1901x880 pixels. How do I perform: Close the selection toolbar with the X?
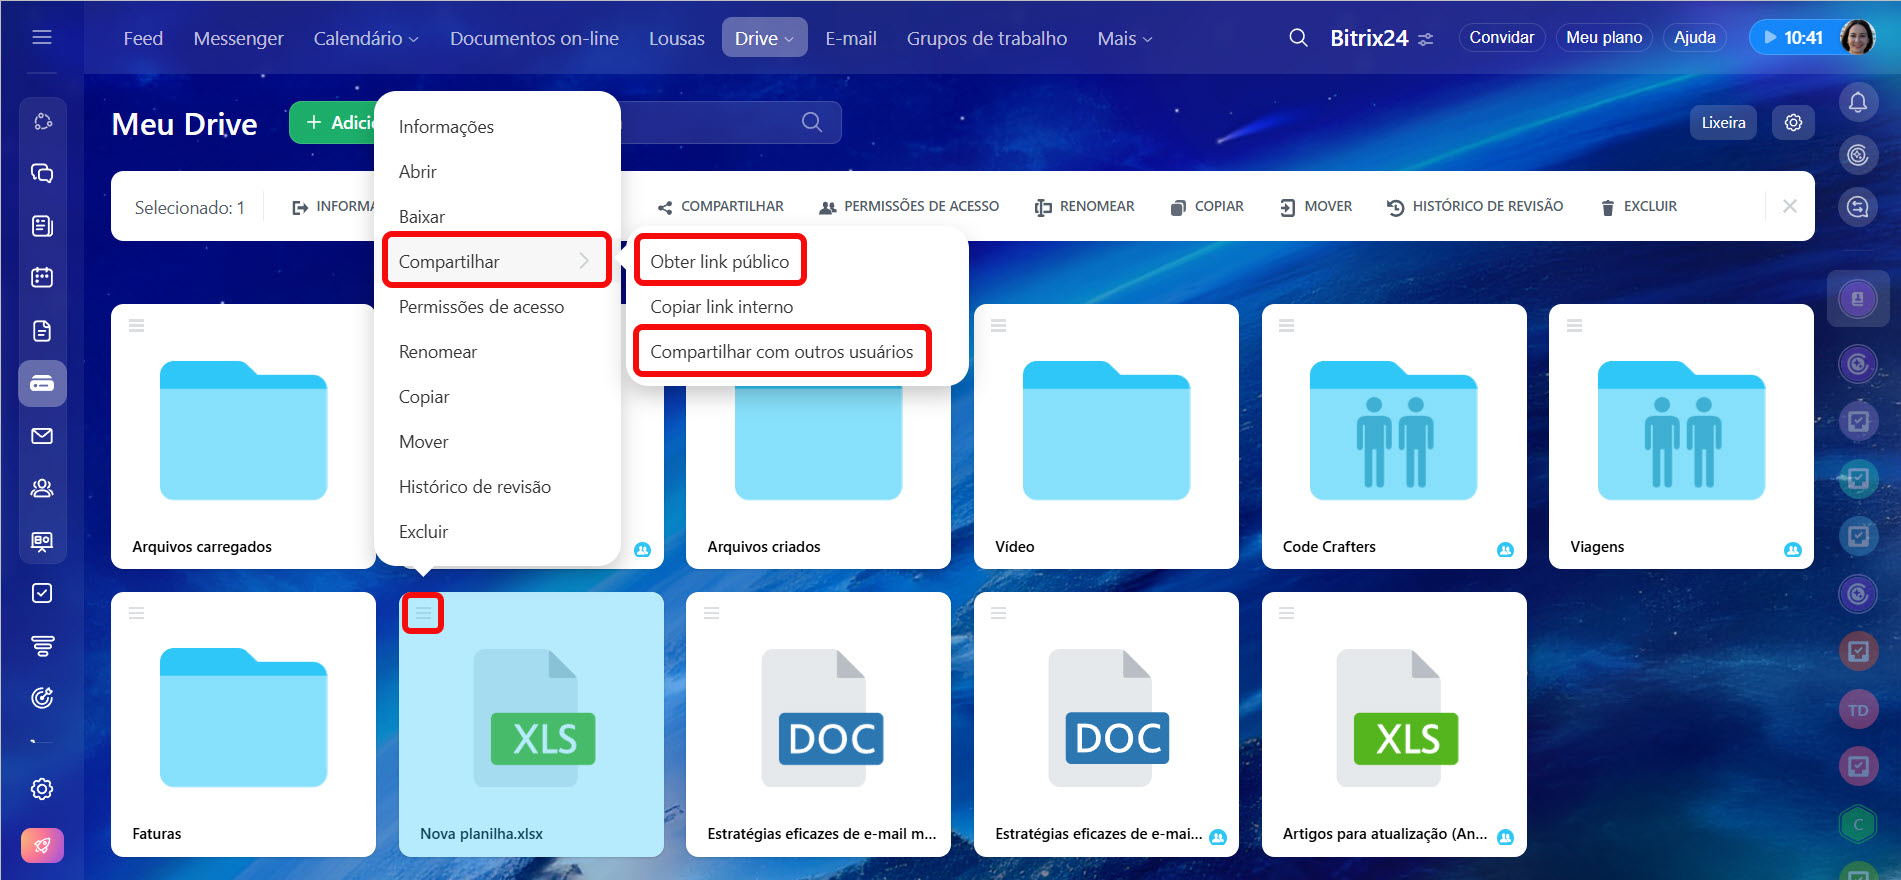click(x=1789, y=206)
